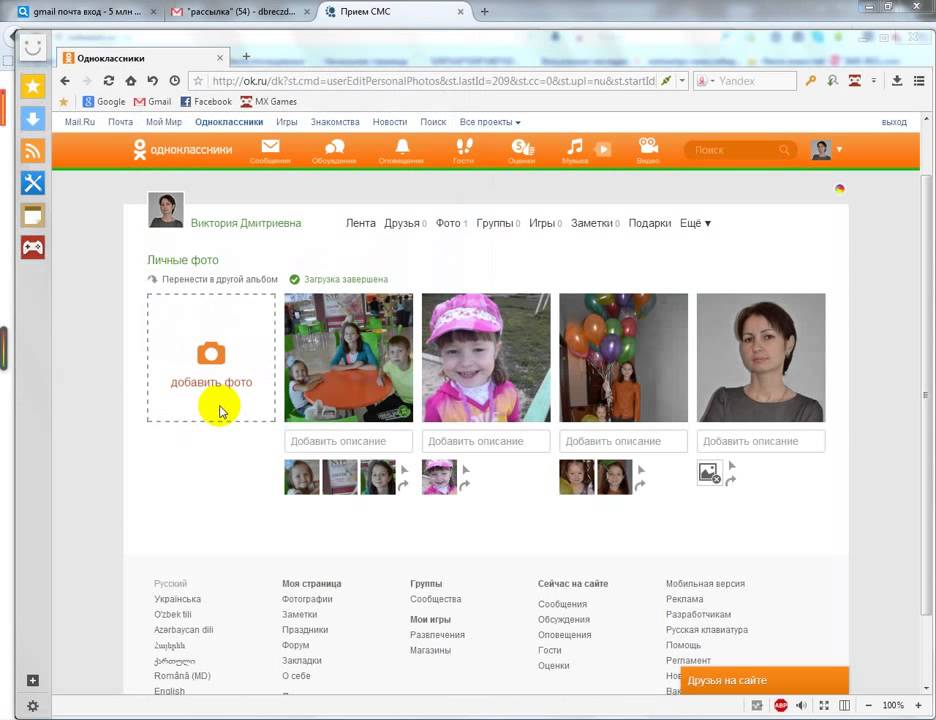
Task: Rotate the woman portrait photo with arrow icon
Action: click(x=731, y=480)
